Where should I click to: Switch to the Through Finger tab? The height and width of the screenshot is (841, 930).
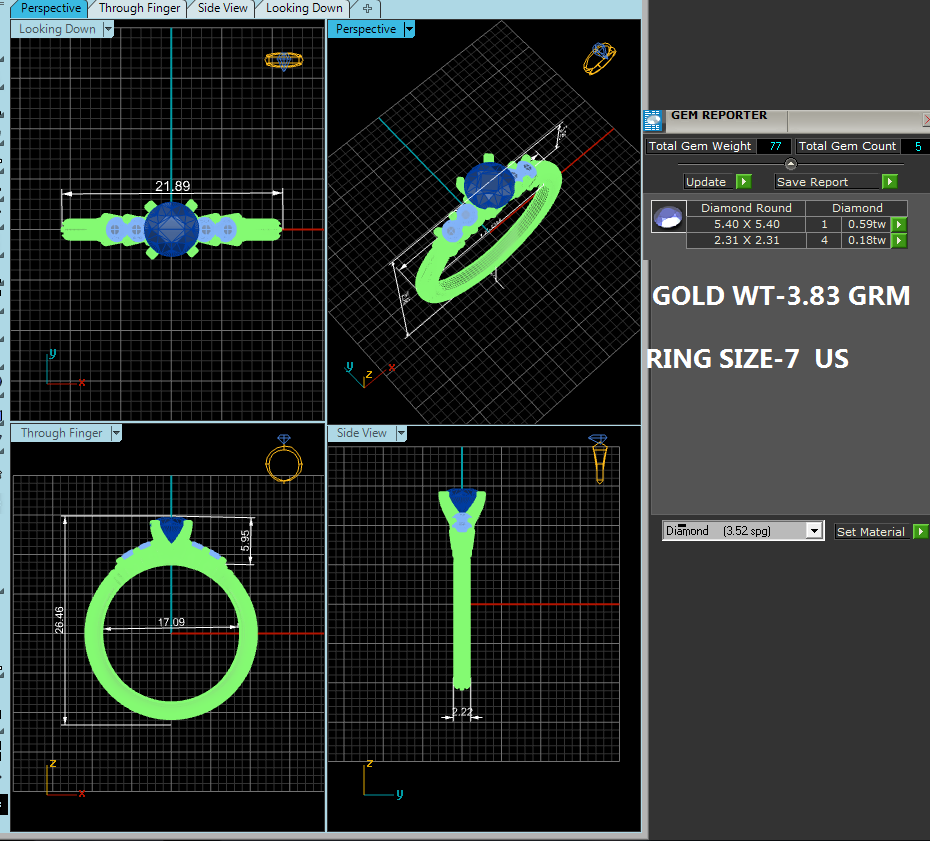pos(140,8)
